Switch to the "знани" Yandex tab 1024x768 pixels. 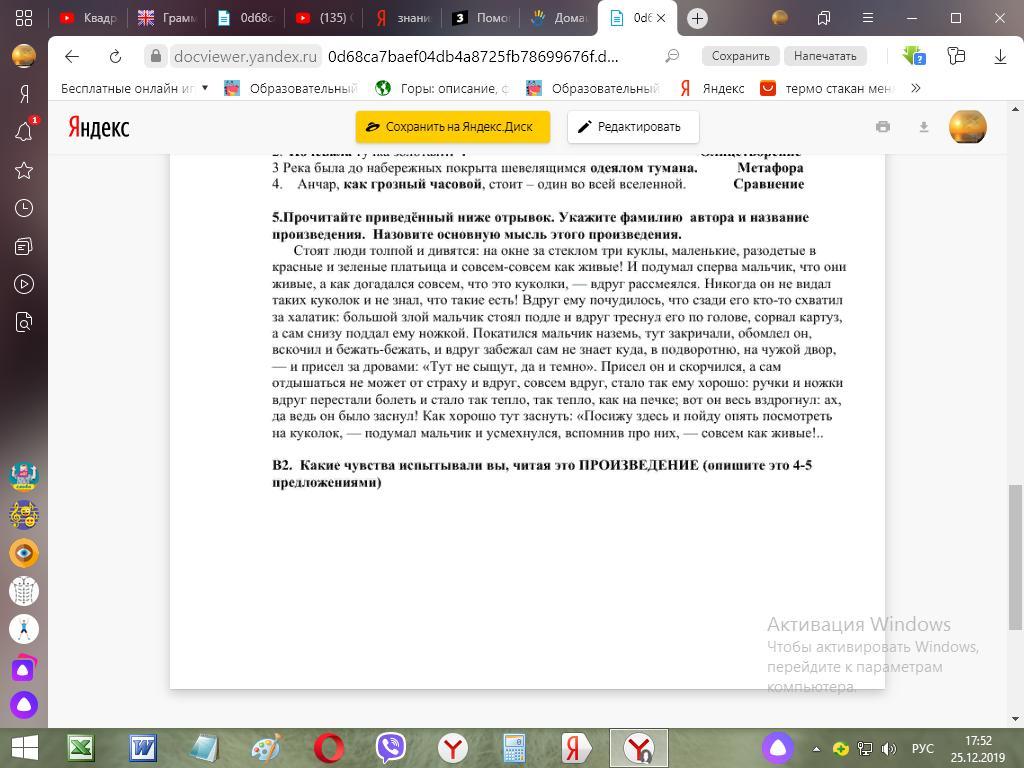(x=403, y=18)
